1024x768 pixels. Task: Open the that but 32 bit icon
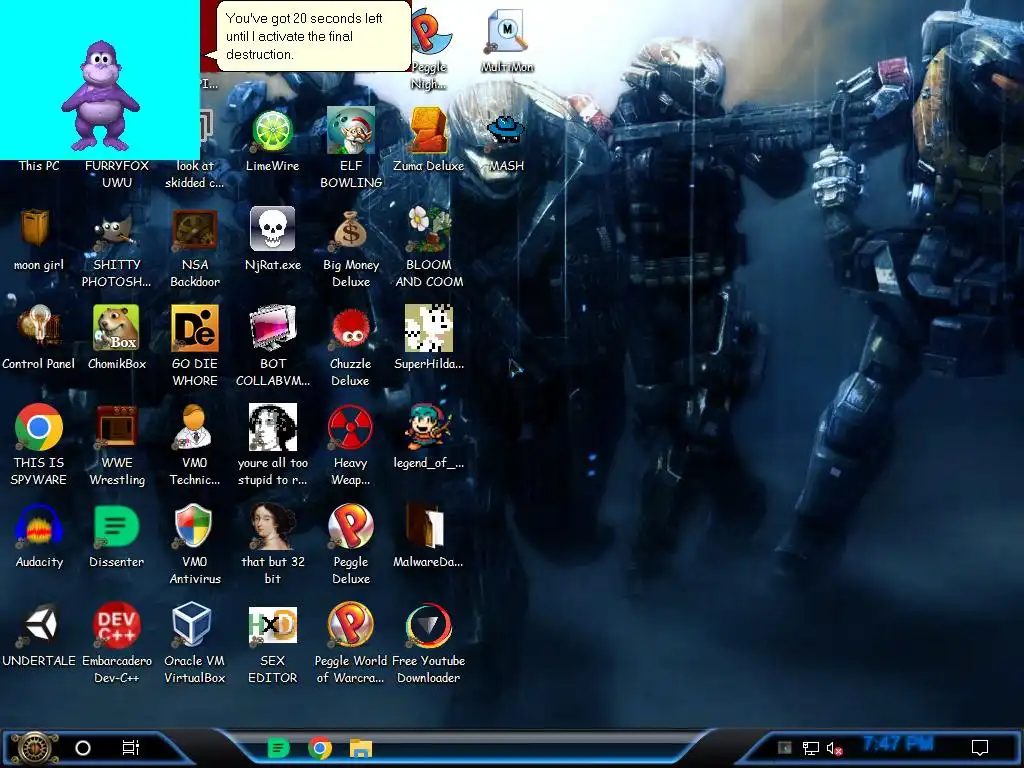coord(272,527)
